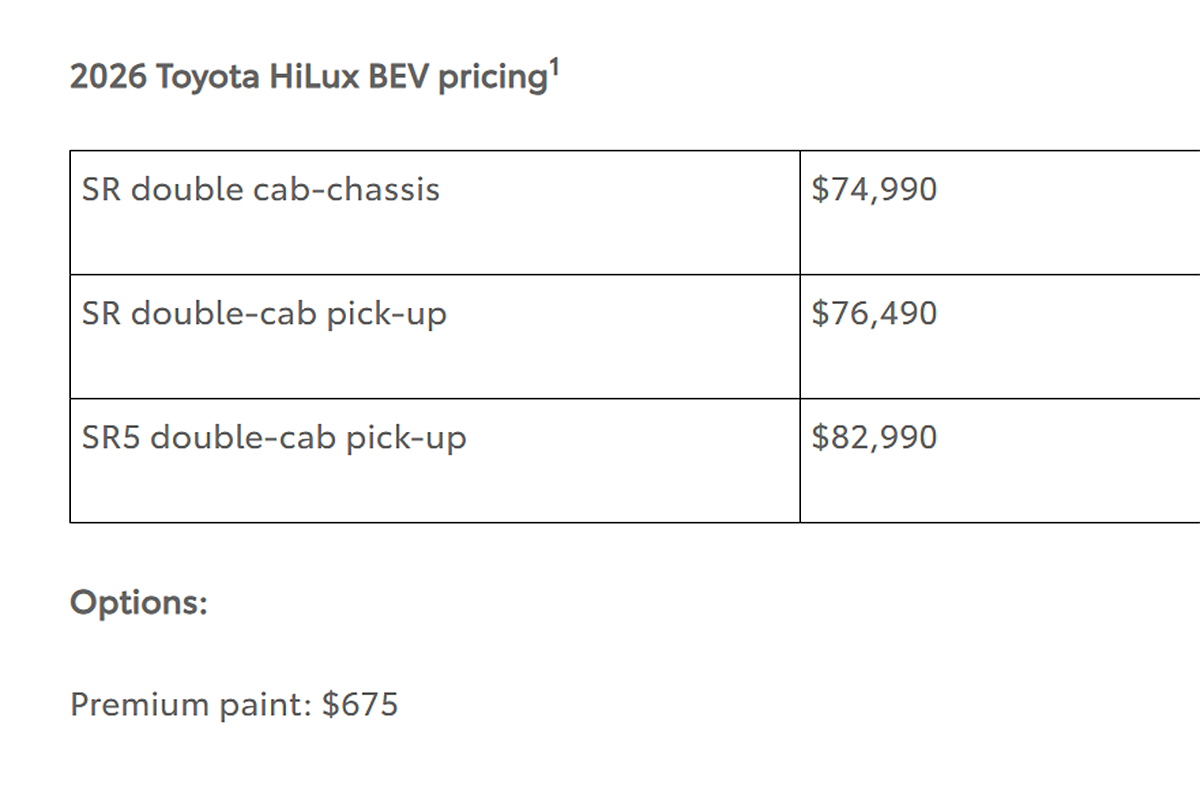Viewport: 1200px width, 800px height.
Task: Click the year 2026 in the heading
Action: coord(108,79)
